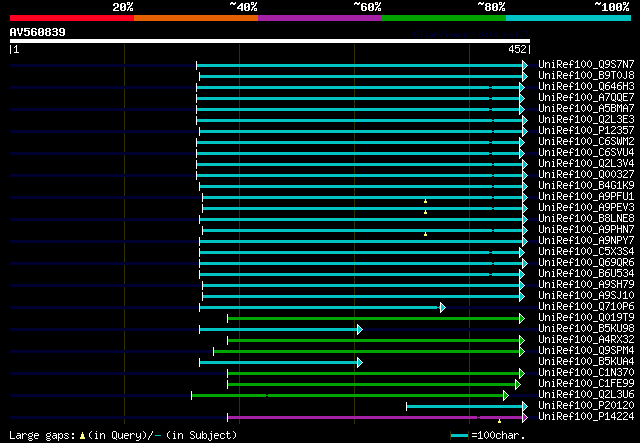Open the UniRef100_C5X3S4 label
Viewport: 640px width, 443px height.
pyautogui.click(x=586, y=252)
